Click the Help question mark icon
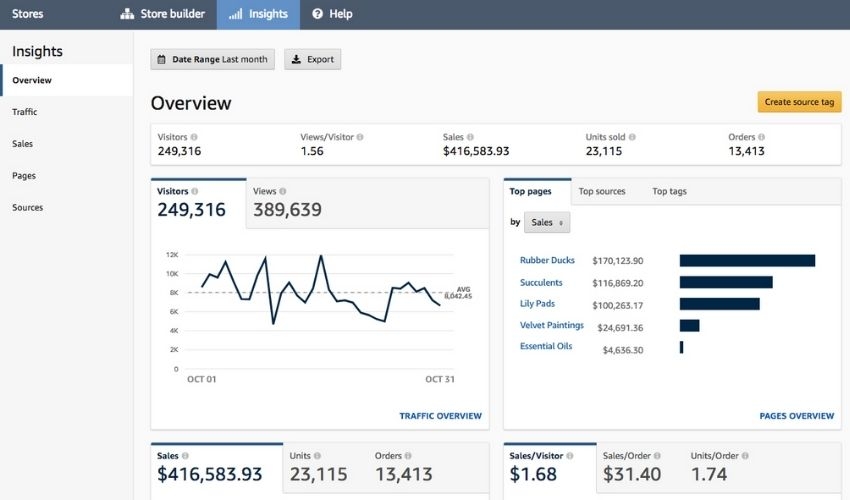 click(x=317, y=14)
